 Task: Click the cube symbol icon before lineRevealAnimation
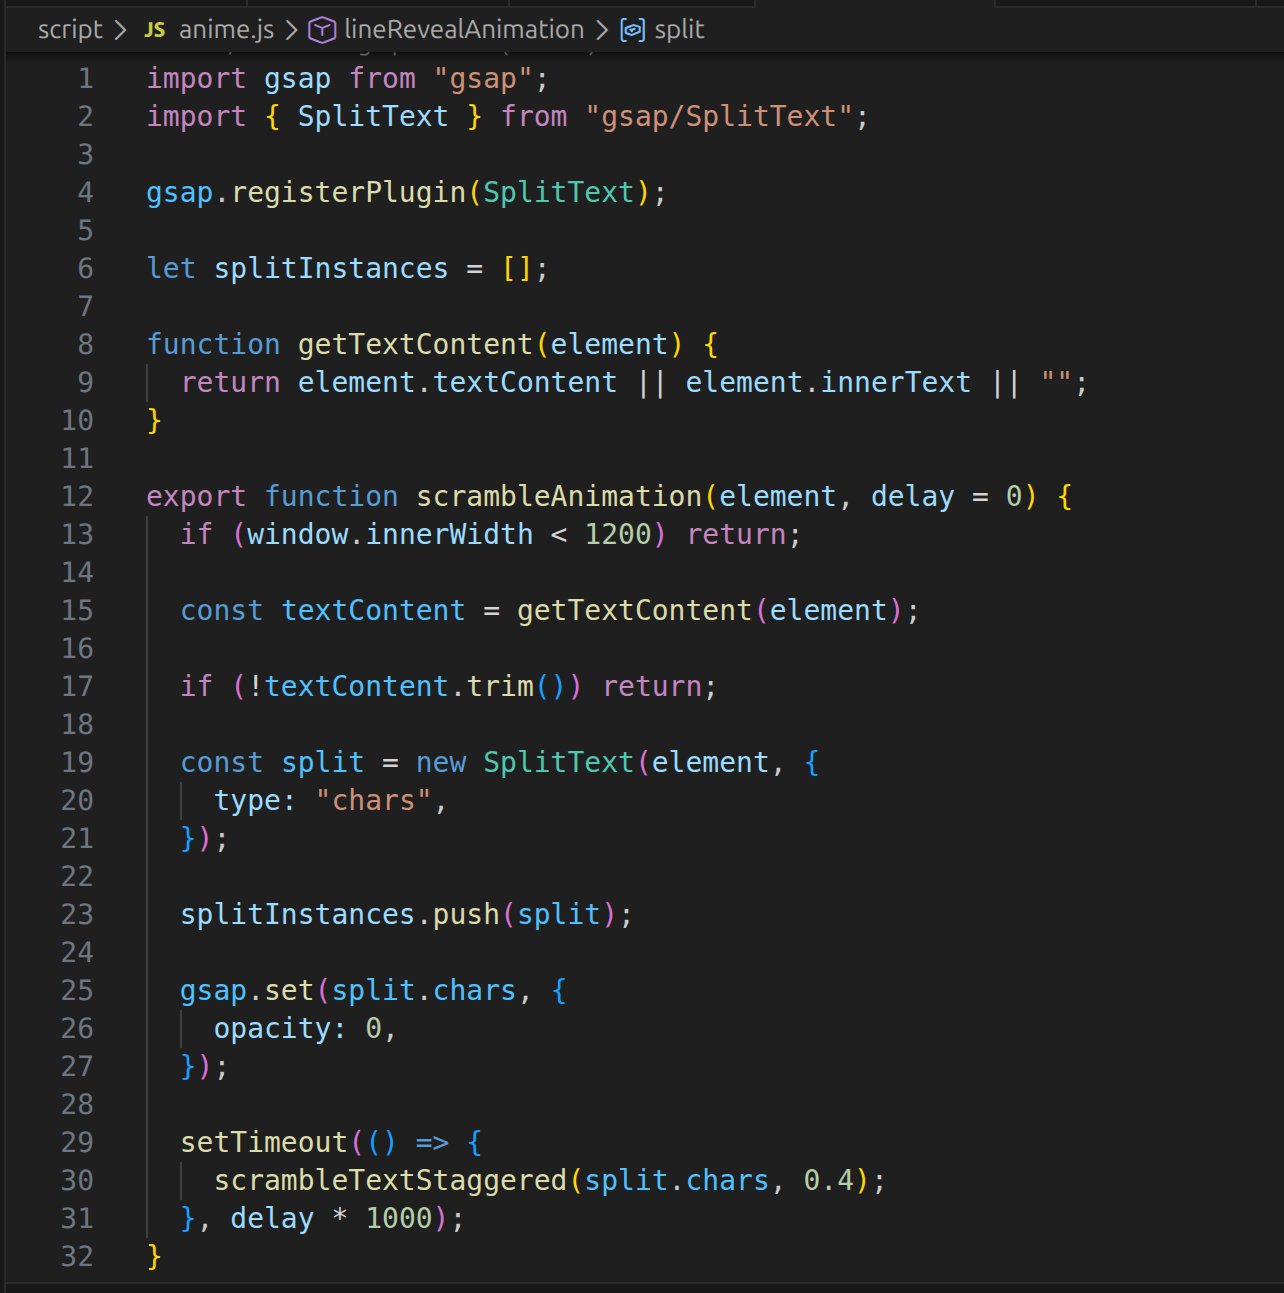[x=320, y=29]
